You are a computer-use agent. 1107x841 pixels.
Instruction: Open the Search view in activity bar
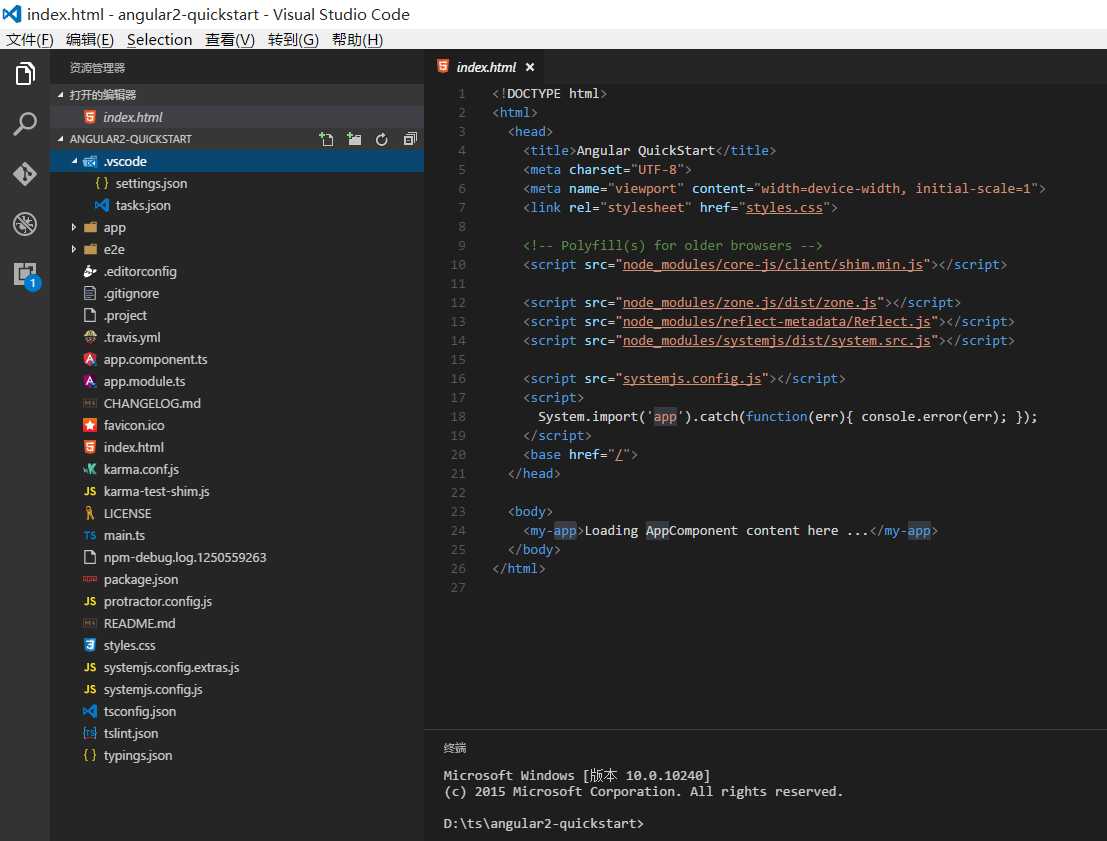[x=25, y=124]
